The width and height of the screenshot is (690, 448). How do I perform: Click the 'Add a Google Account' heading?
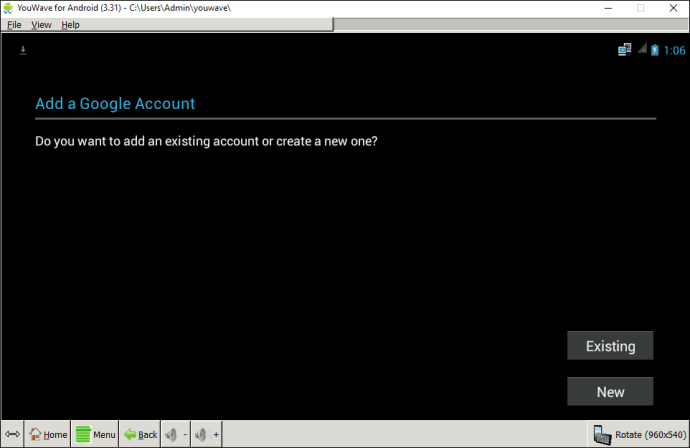(115, 103)
